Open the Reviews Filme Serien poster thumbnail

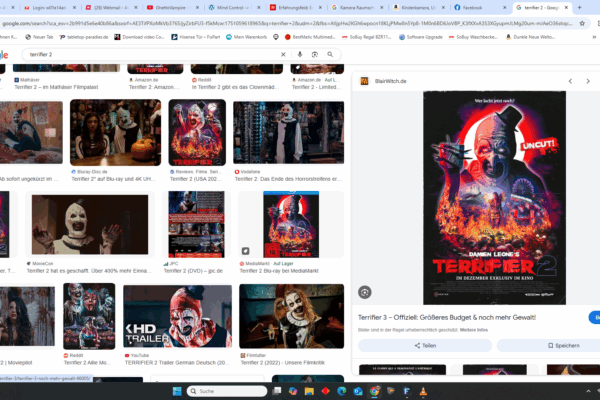197,132
